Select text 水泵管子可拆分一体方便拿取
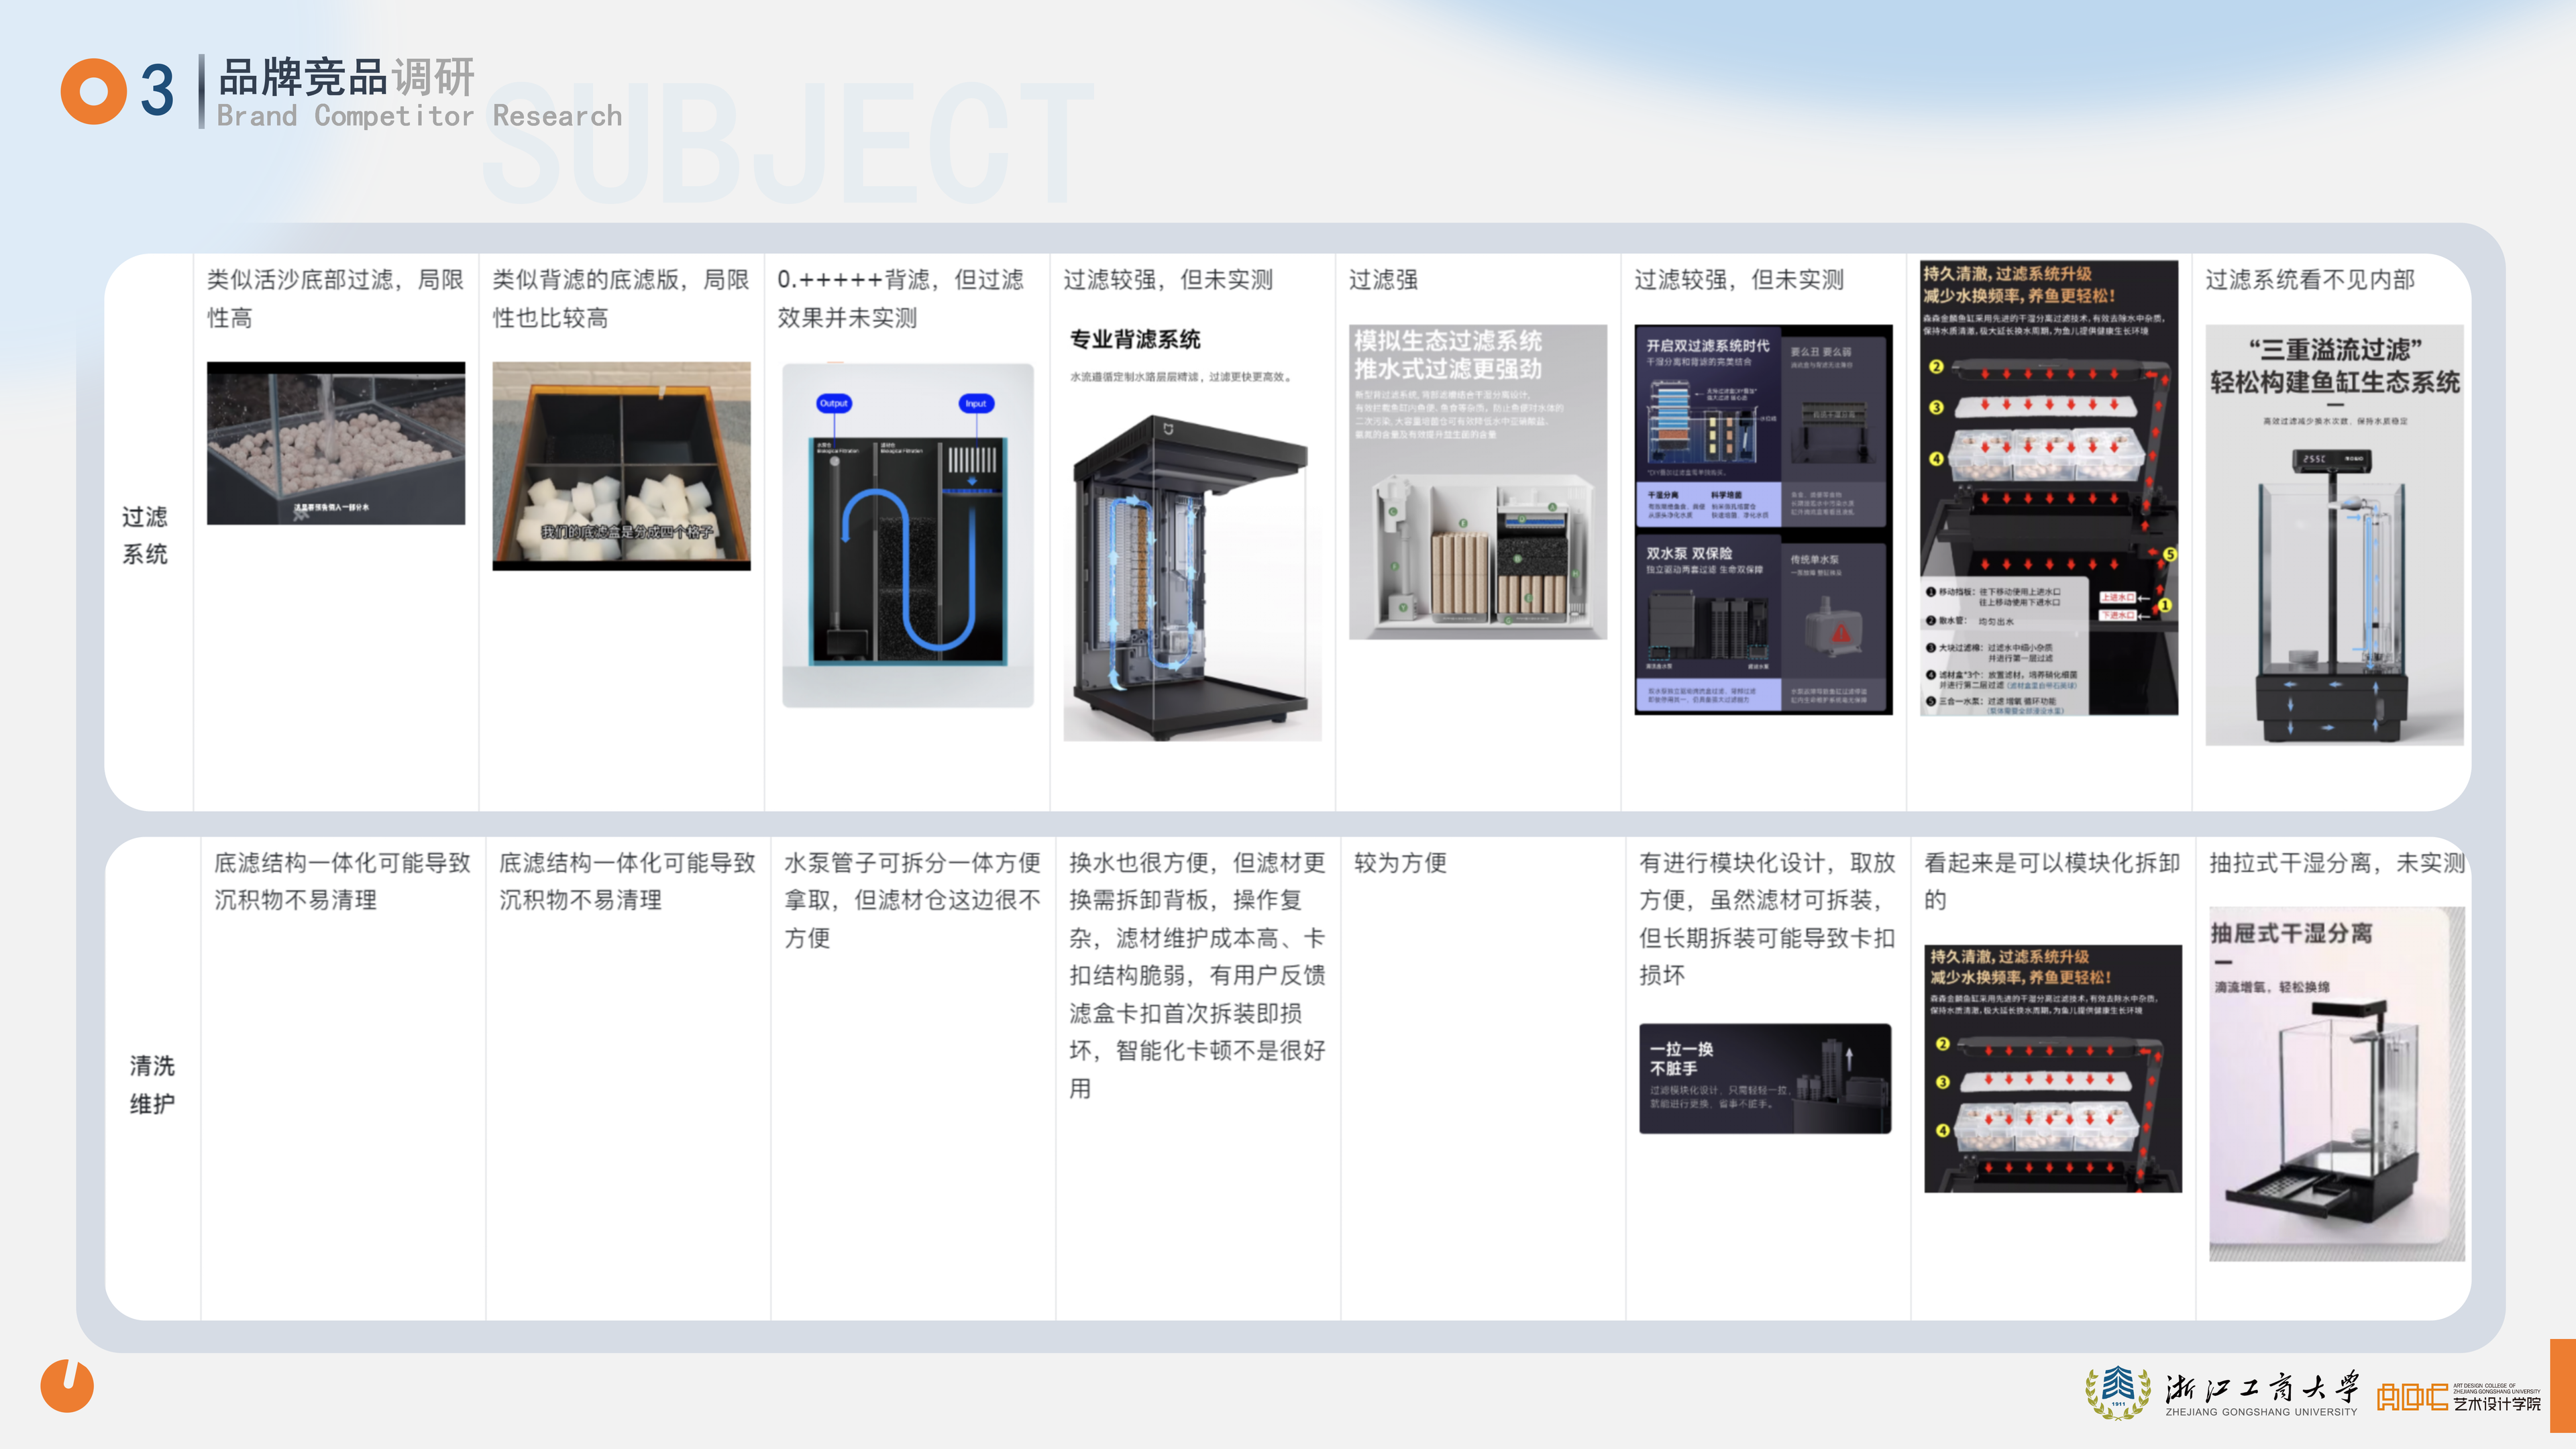Image resolution: width=2576 pixels, height=1449 pixels. (x=912, y=881)
